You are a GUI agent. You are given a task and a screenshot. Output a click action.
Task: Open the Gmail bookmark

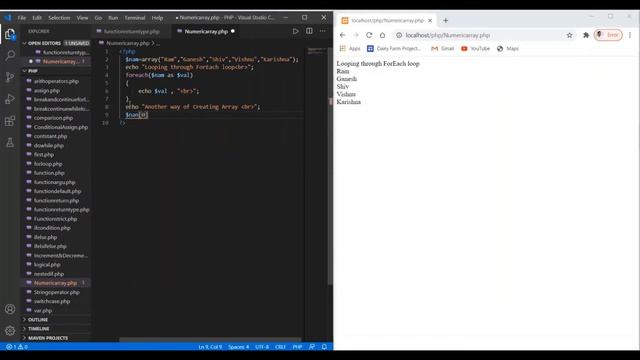click(x=443, y=49)
